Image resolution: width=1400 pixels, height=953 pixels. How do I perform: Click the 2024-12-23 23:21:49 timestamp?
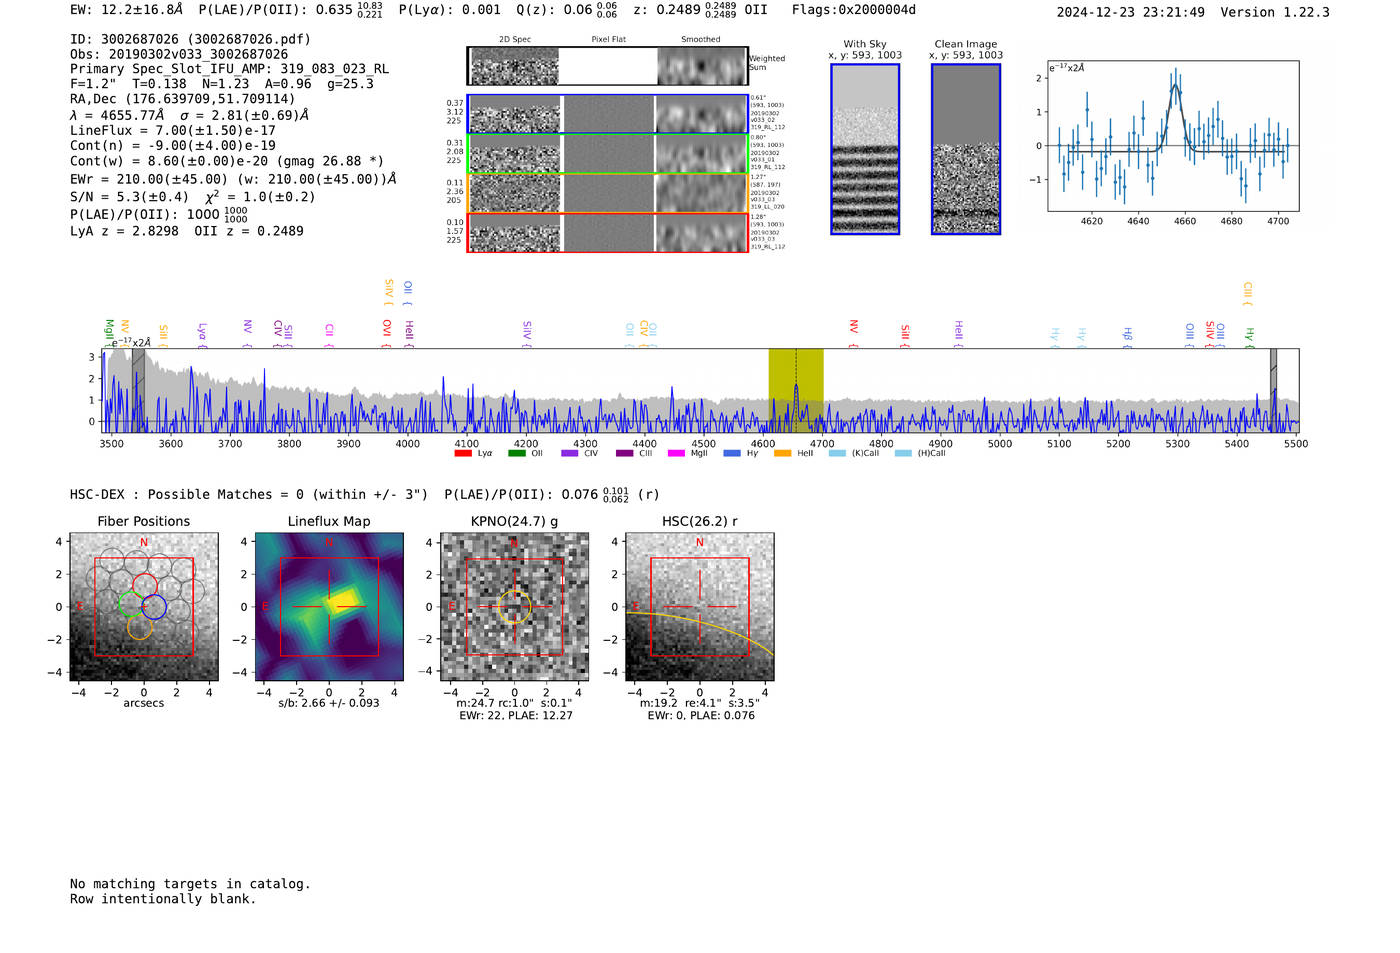click(x=1131, y=12)
